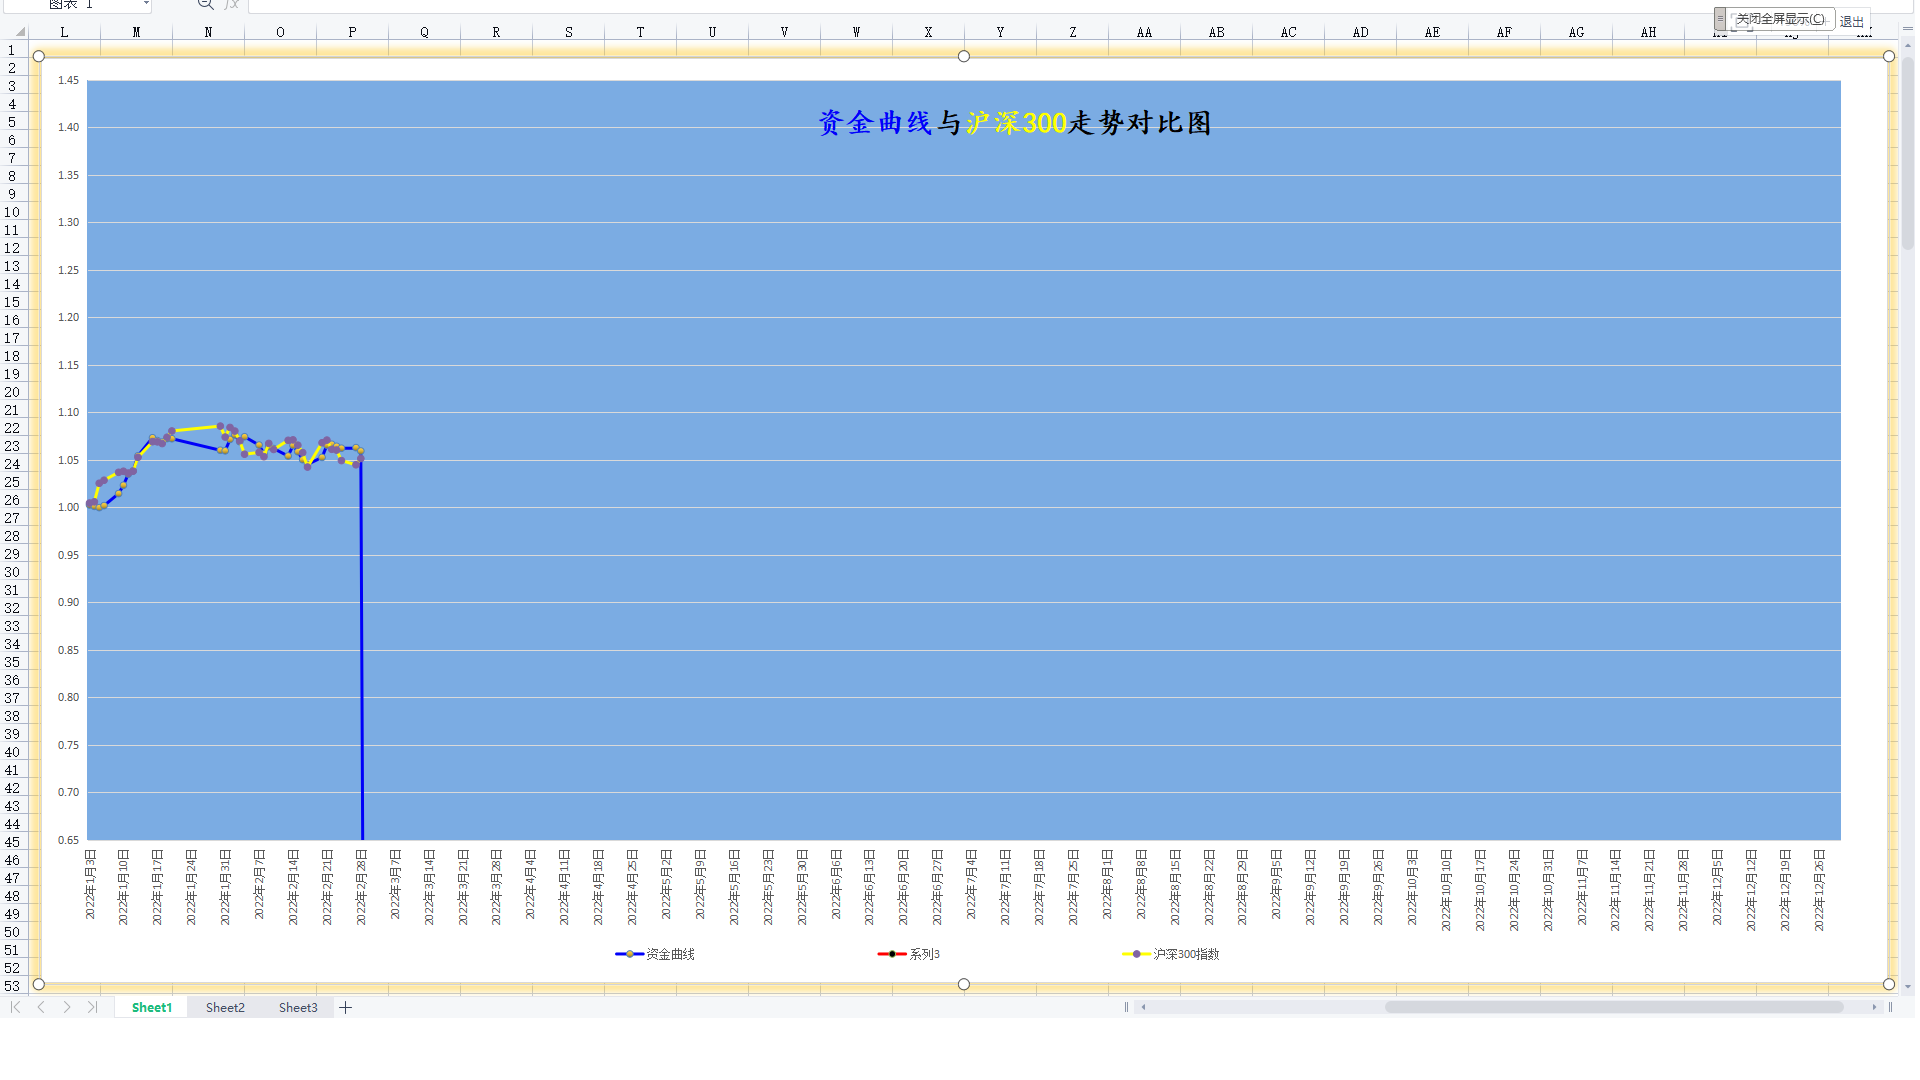
Task: Click the zoom magnifier icon in formula bar
Action: (x=205, y=4)
